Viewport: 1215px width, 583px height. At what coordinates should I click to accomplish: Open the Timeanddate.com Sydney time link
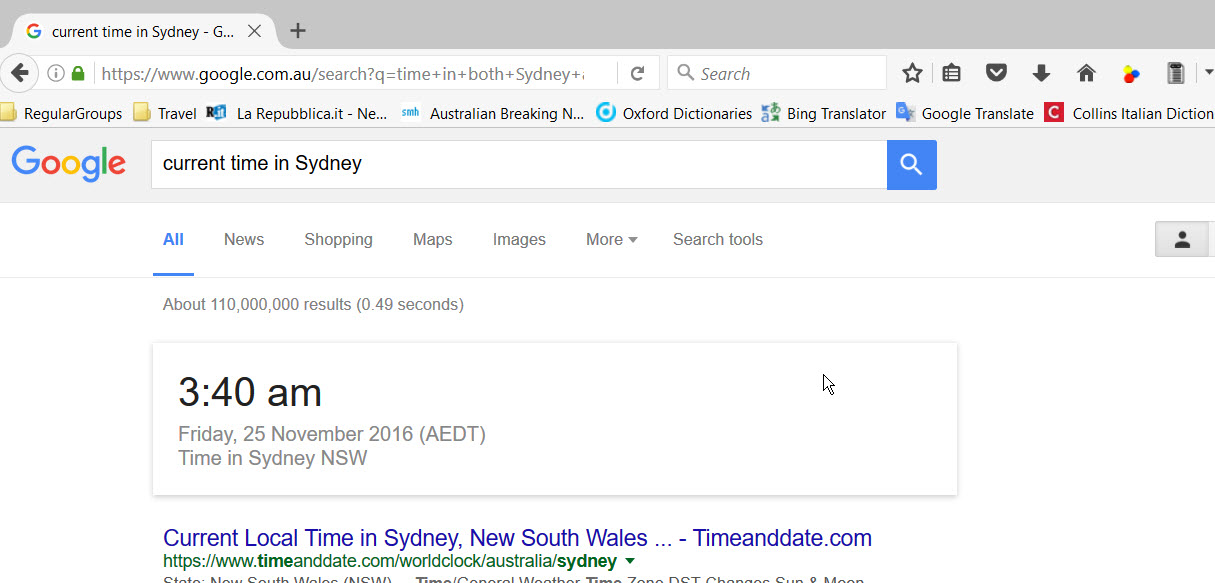click(517, 538)
